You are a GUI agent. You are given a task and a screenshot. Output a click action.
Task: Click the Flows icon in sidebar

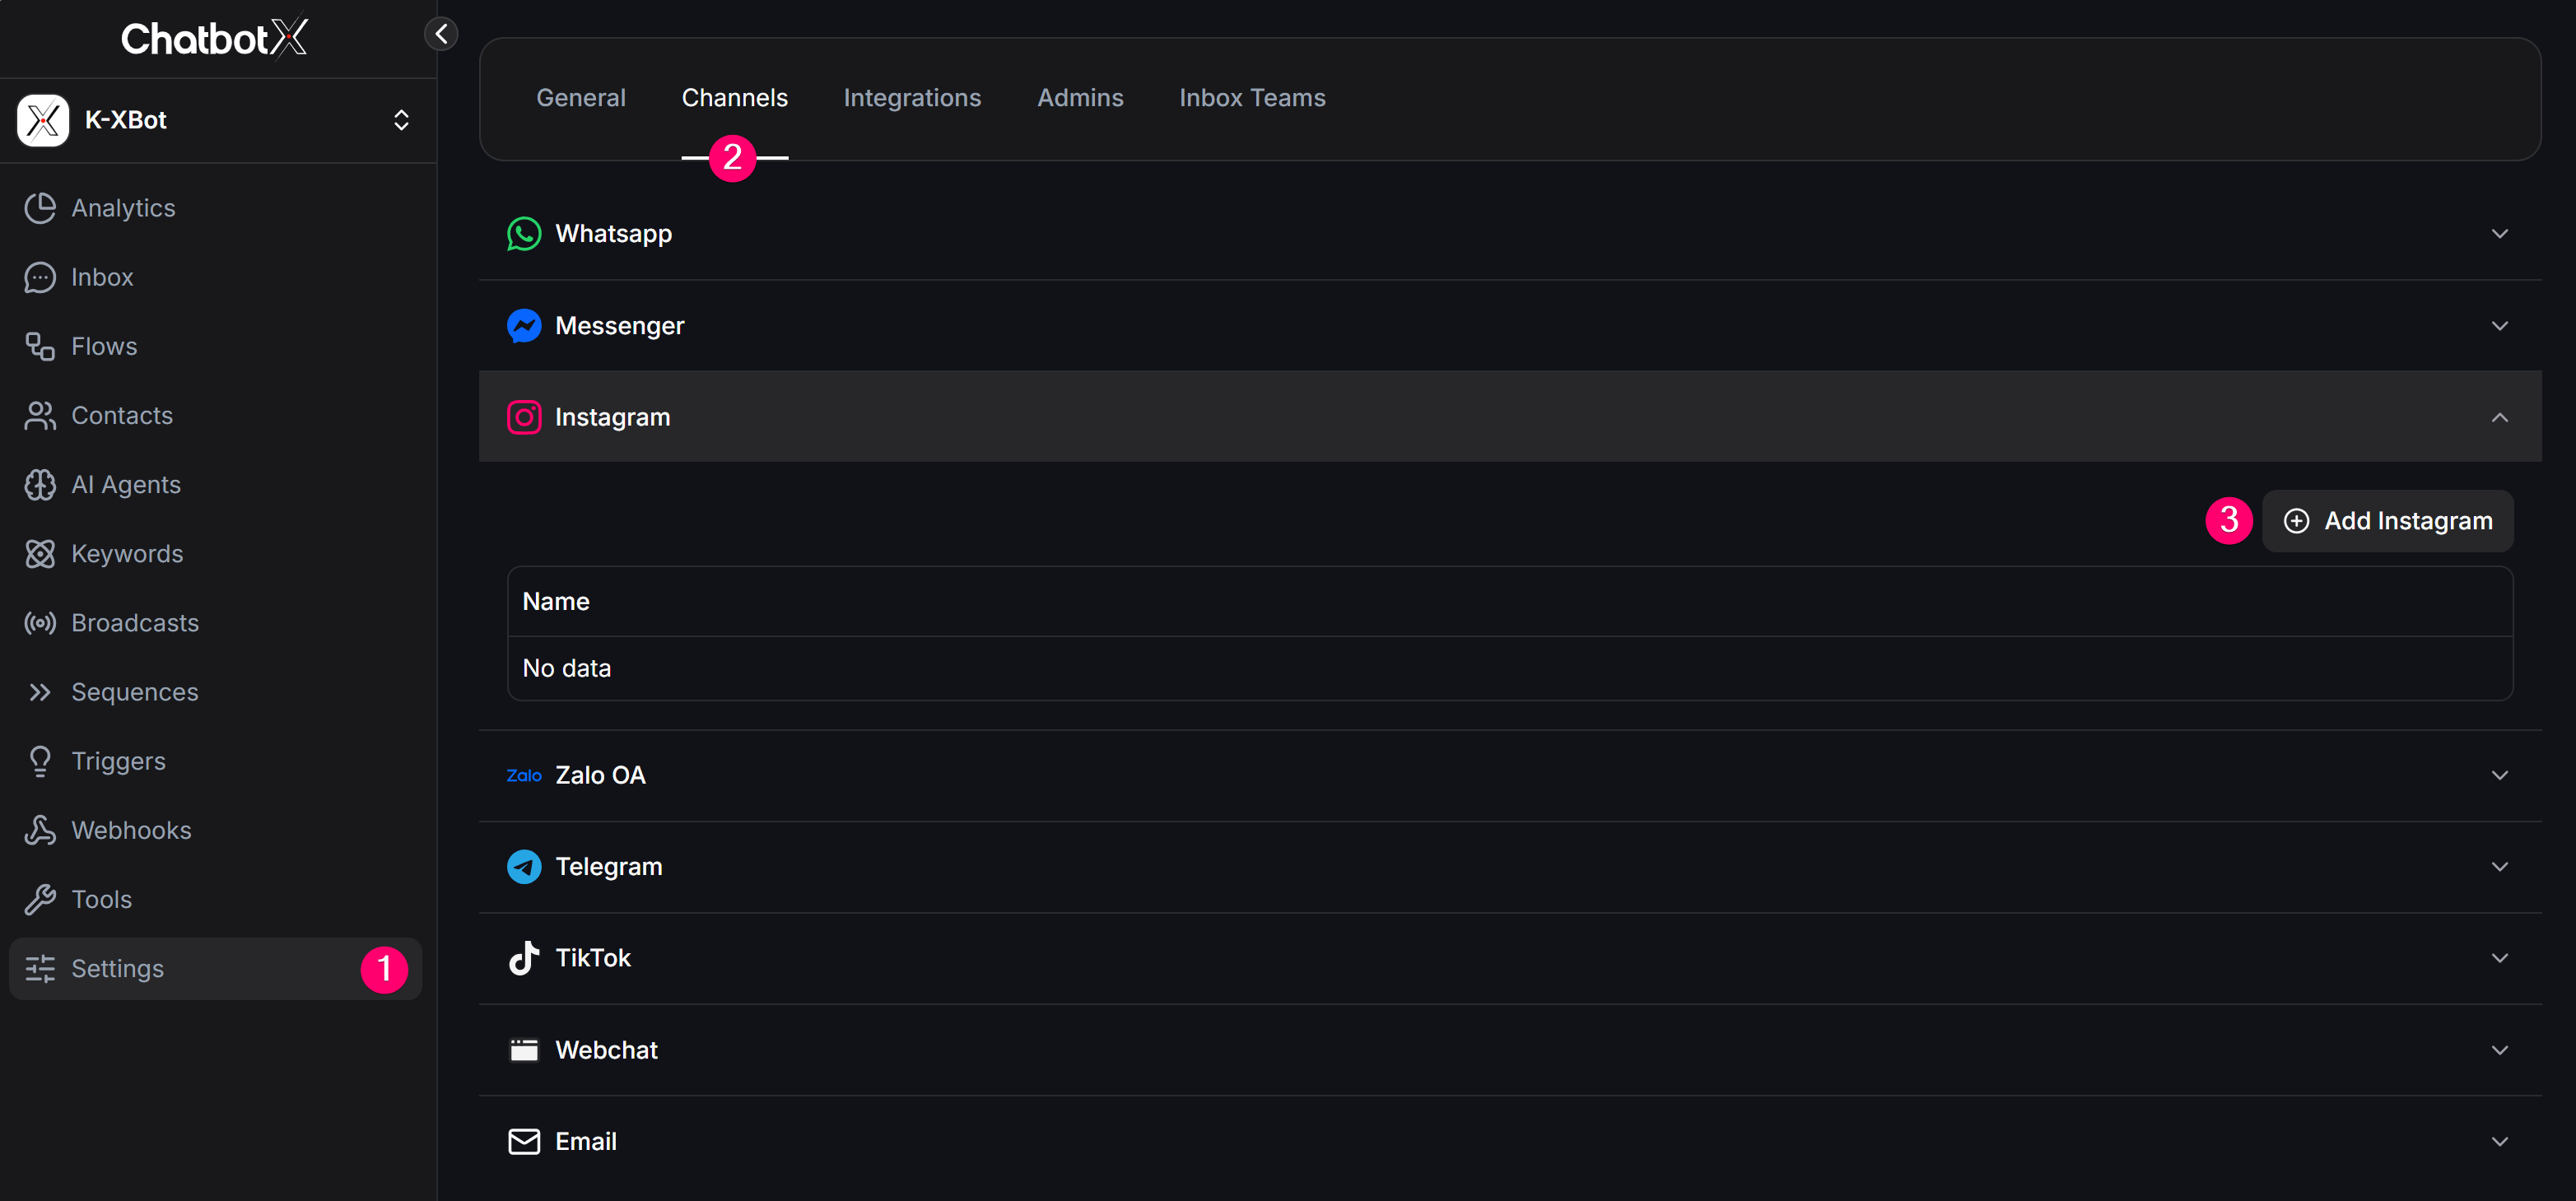40,346
